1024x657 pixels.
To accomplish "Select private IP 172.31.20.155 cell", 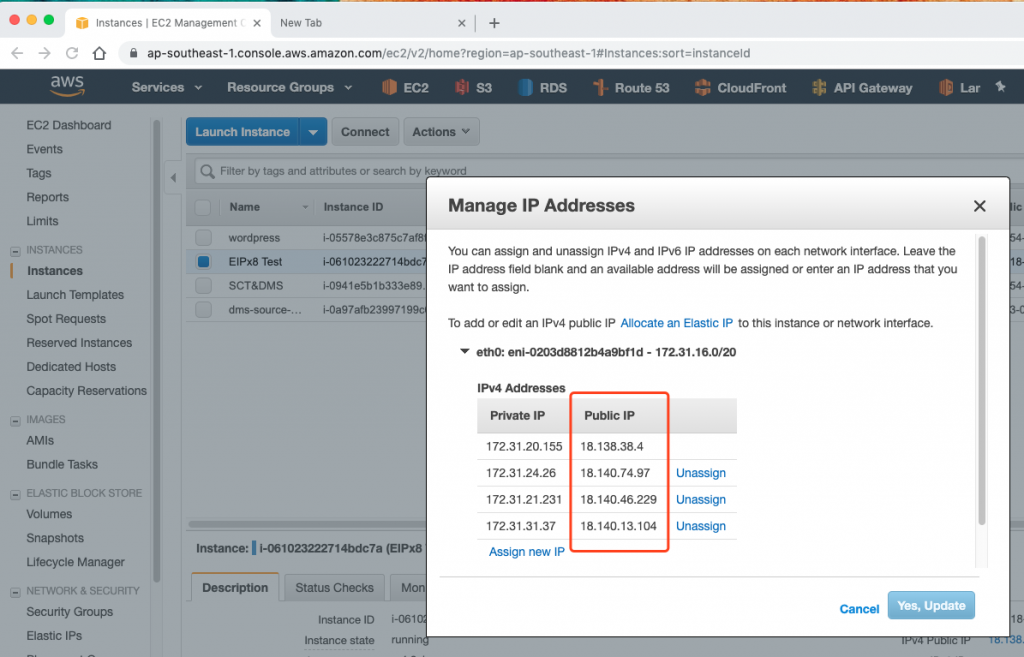I will (x=524, y=447).
